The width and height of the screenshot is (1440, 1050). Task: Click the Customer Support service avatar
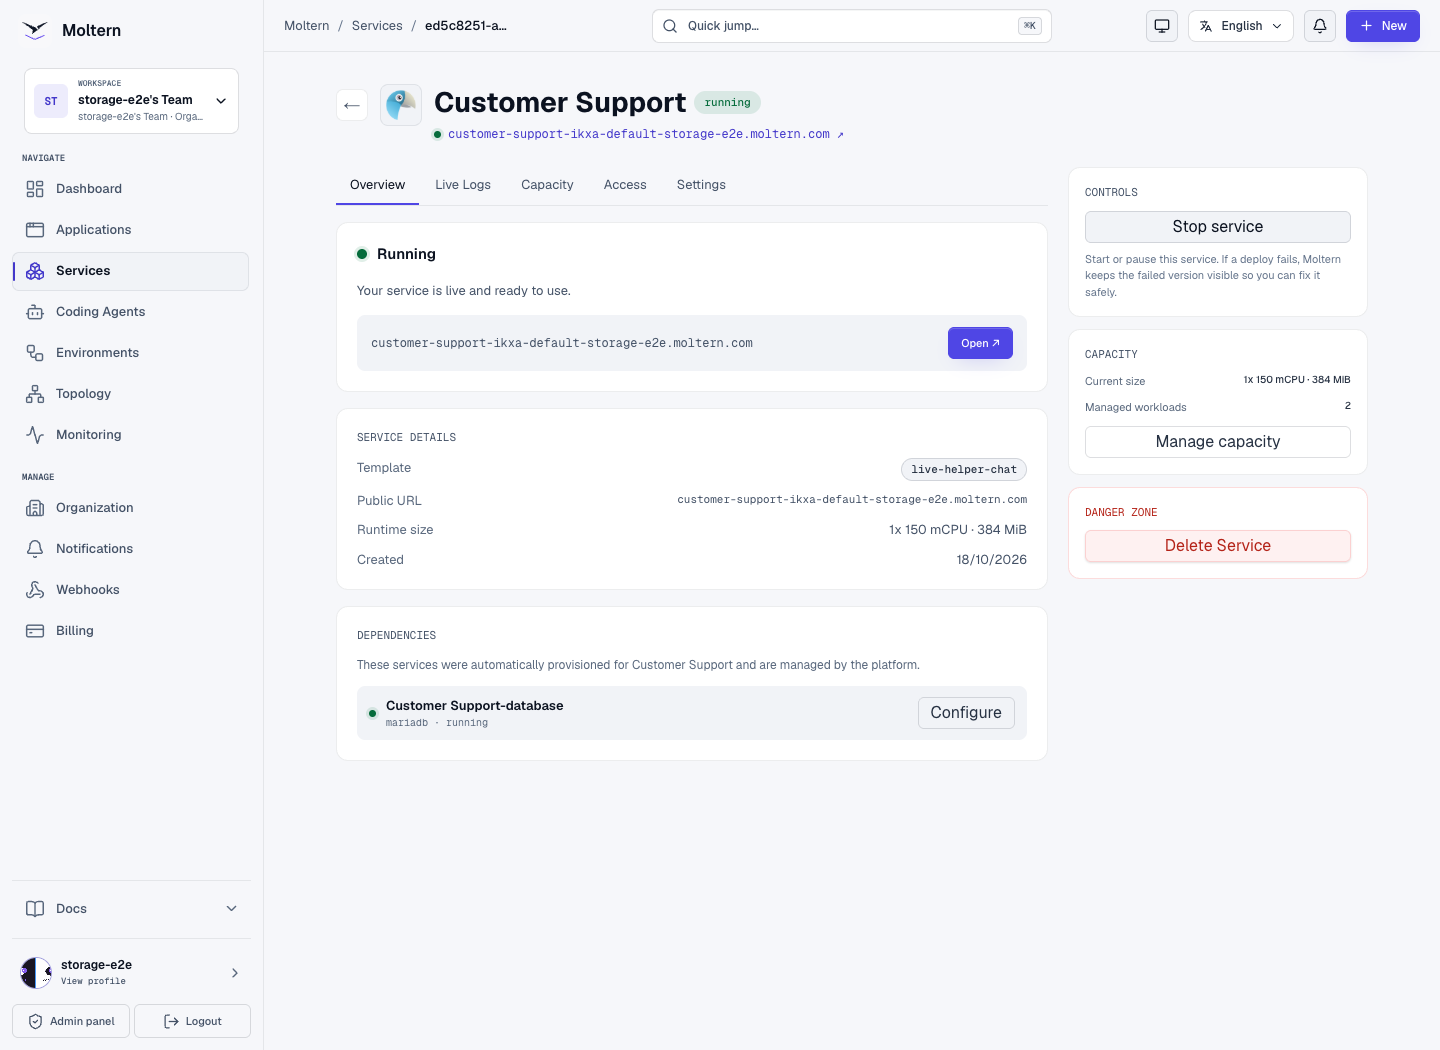pos(401,105)
